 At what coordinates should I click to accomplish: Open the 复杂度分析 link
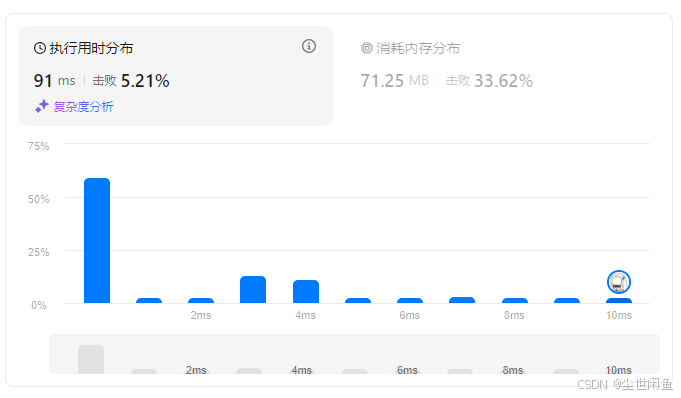83,106
